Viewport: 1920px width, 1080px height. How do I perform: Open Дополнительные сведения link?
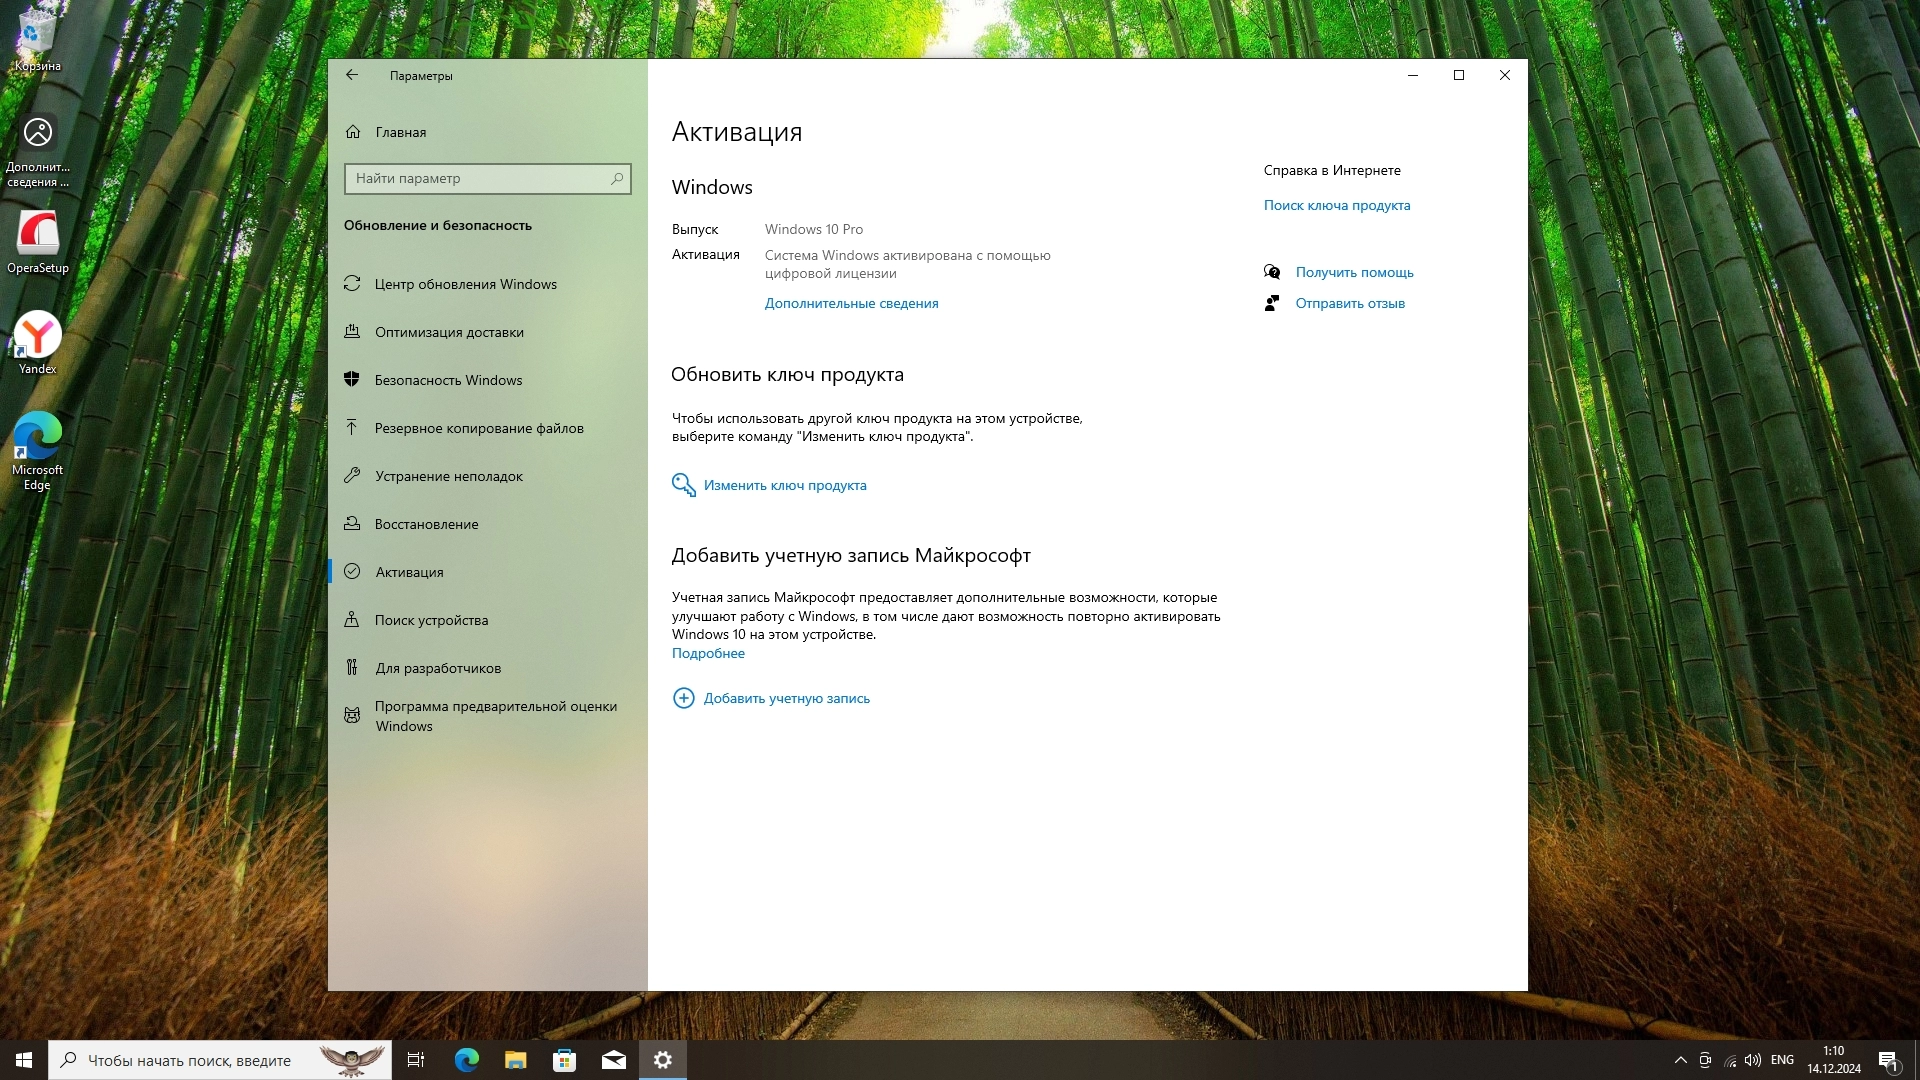coord(851,303)
